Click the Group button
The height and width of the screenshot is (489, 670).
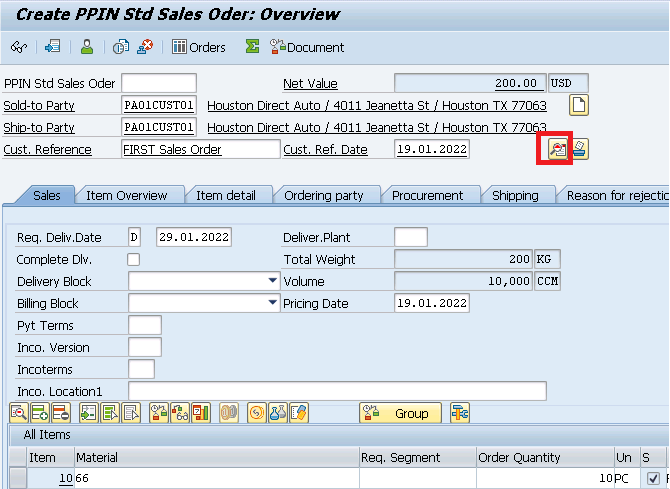click(400, 413)
